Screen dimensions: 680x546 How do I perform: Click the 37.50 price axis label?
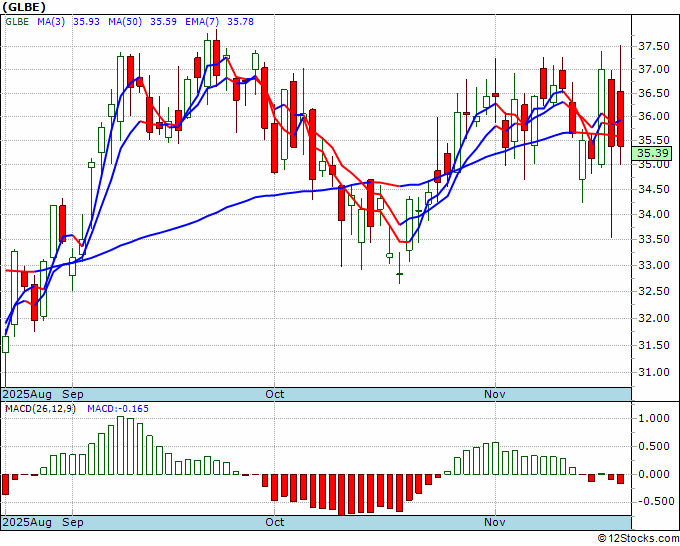click(654, 46)
